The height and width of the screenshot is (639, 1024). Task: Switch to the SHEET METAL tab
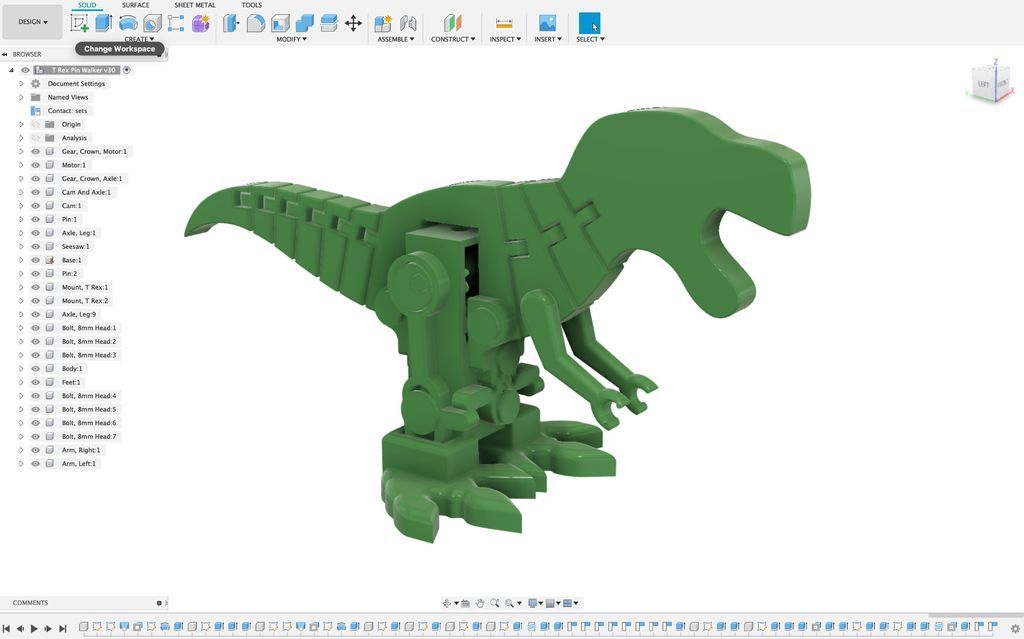click(x=195, y=5)
